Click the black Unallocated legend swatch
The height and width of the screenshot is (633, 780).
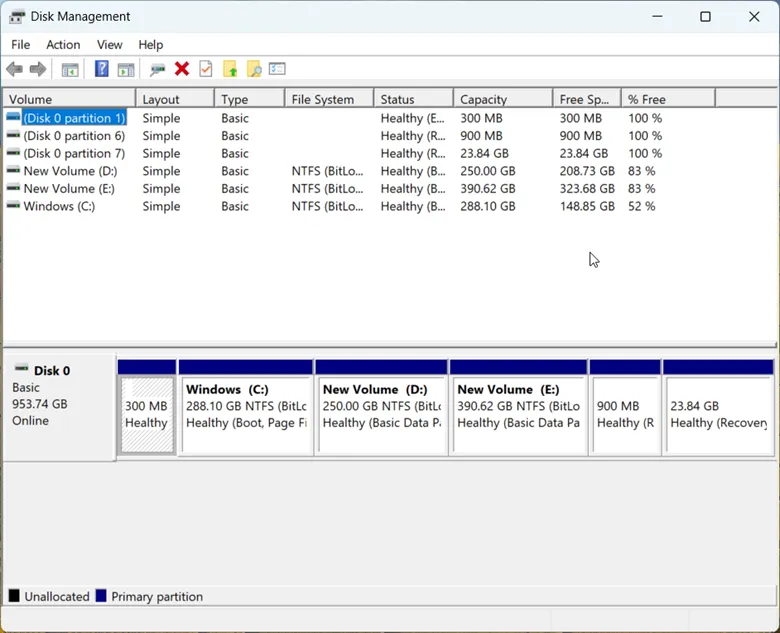pos(14,596)
